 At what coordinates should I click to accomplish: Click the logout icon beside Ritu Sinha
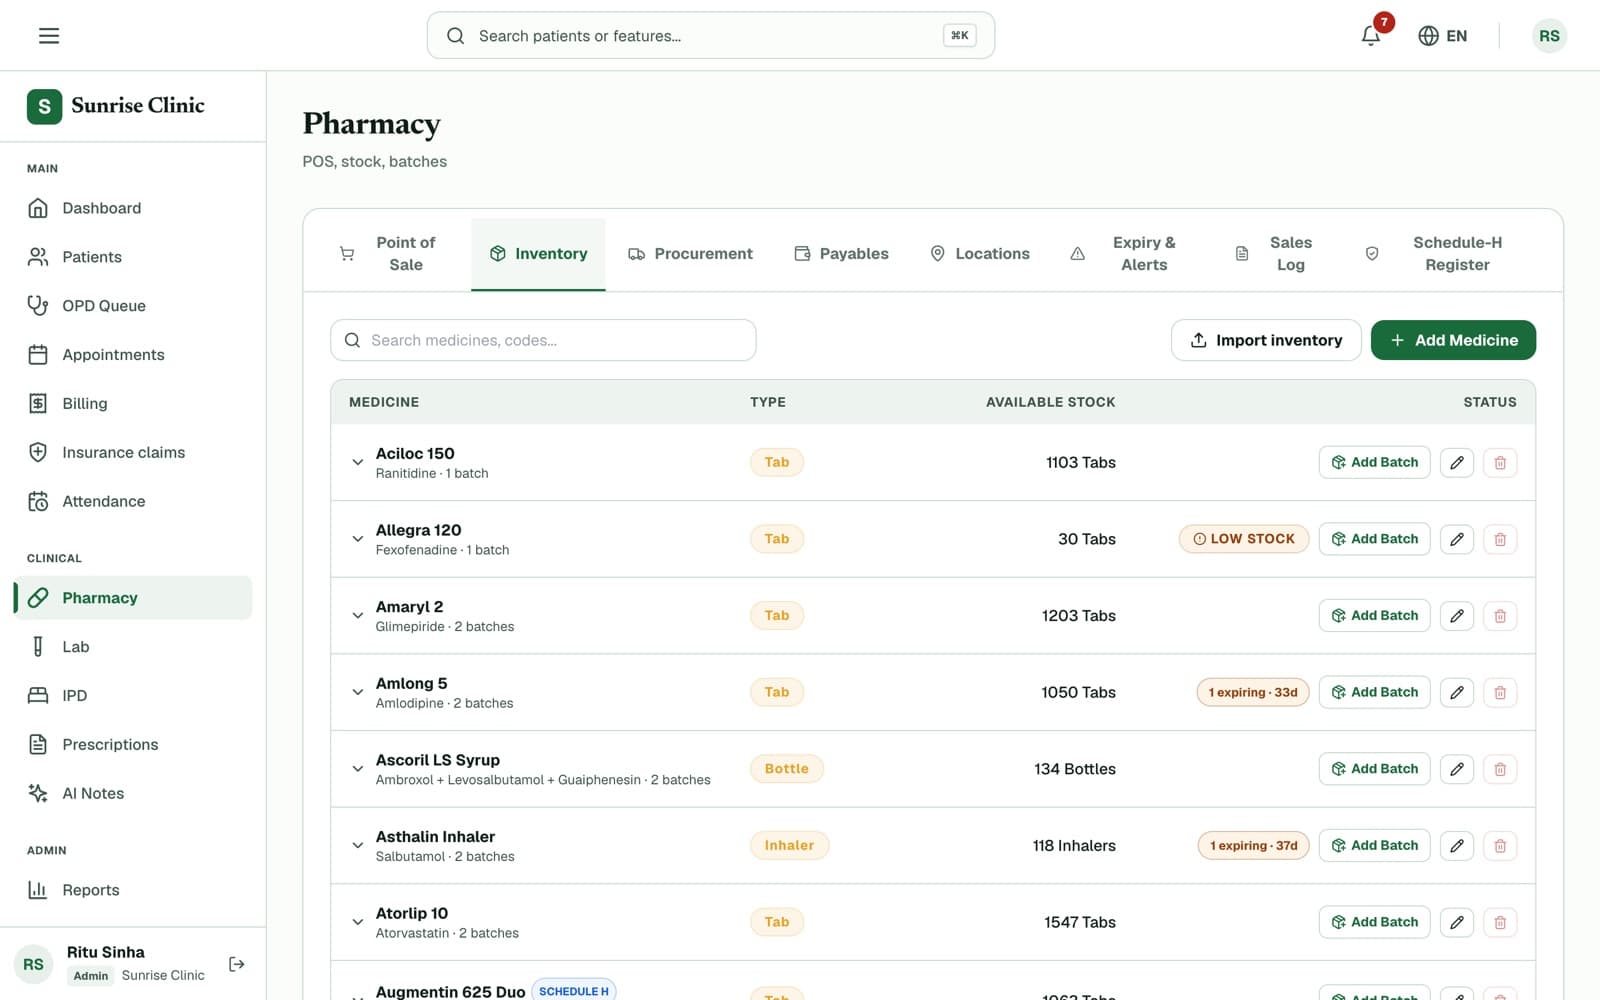237,964
